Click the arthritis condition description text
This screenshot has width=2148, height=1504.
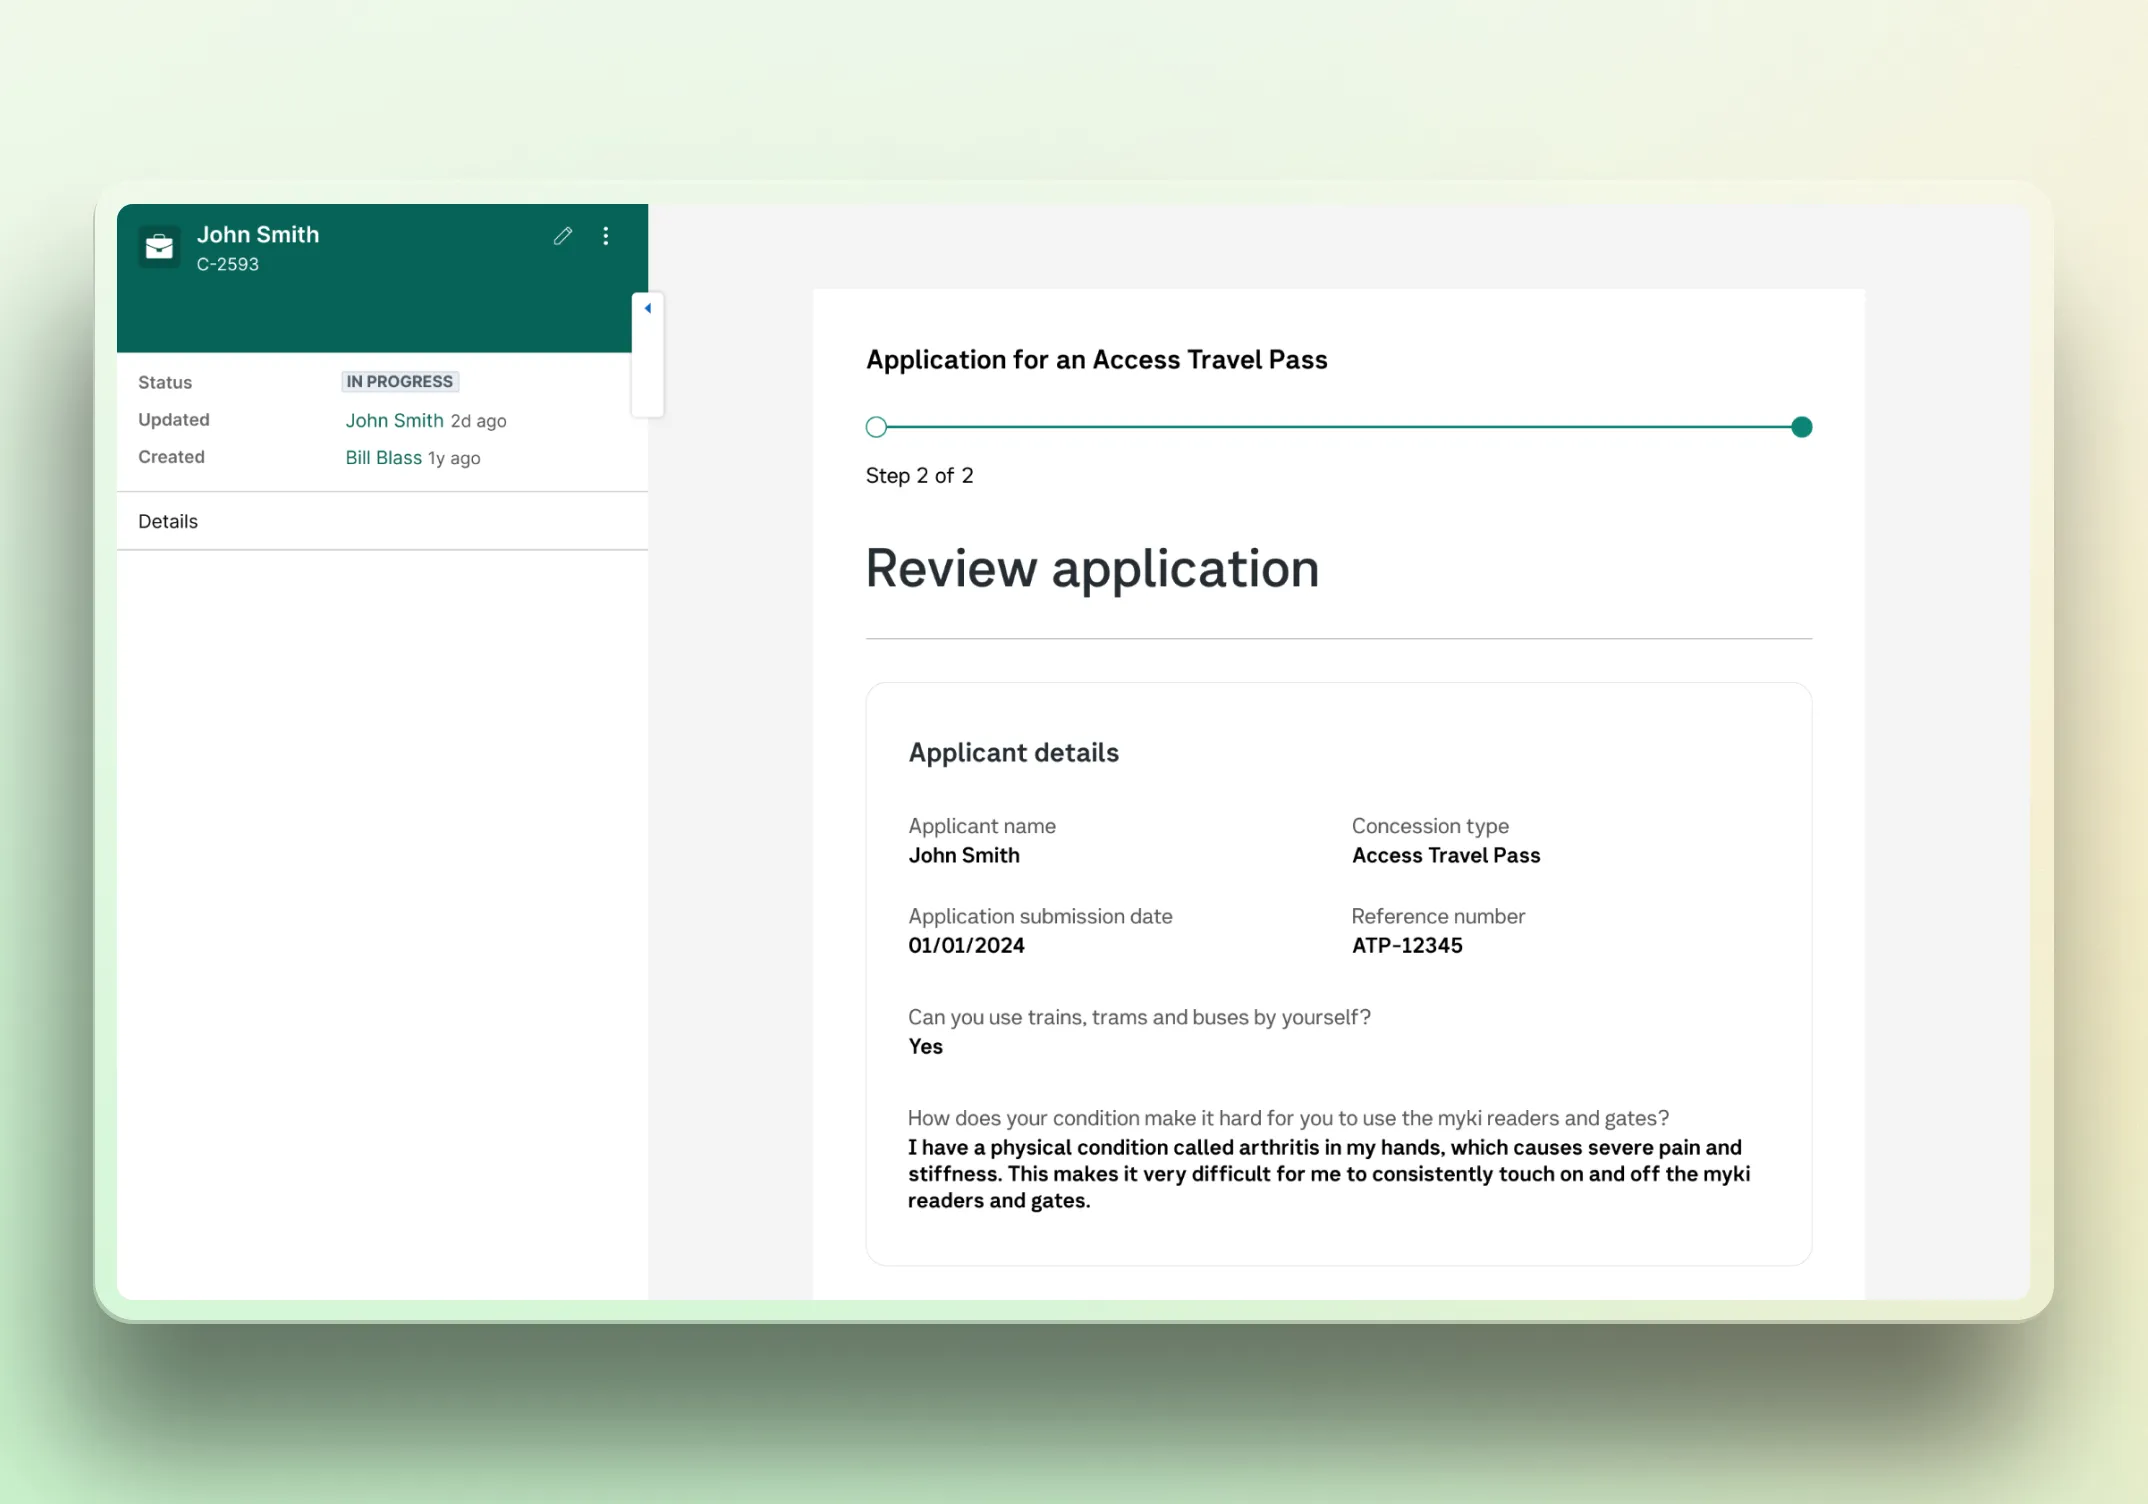1328,1174
